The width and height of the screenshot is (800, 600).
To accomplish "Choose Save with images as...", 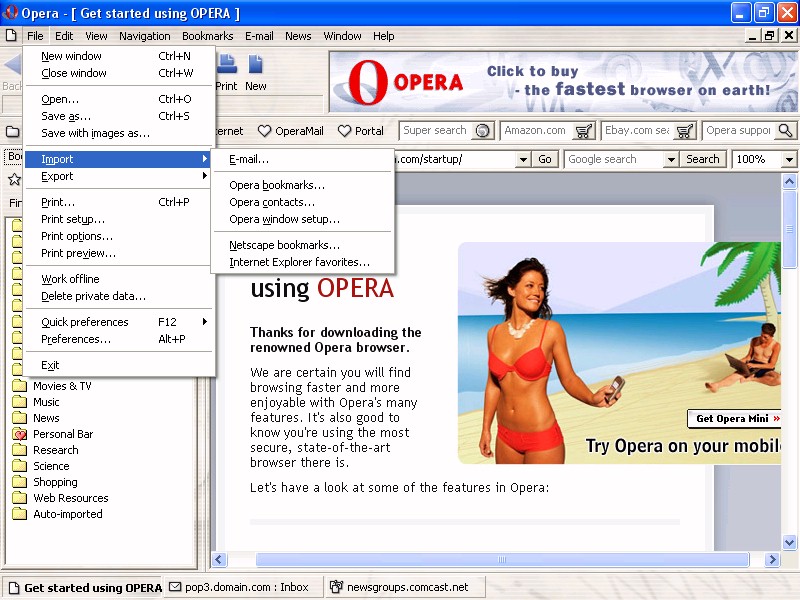I will pos(119,133).
